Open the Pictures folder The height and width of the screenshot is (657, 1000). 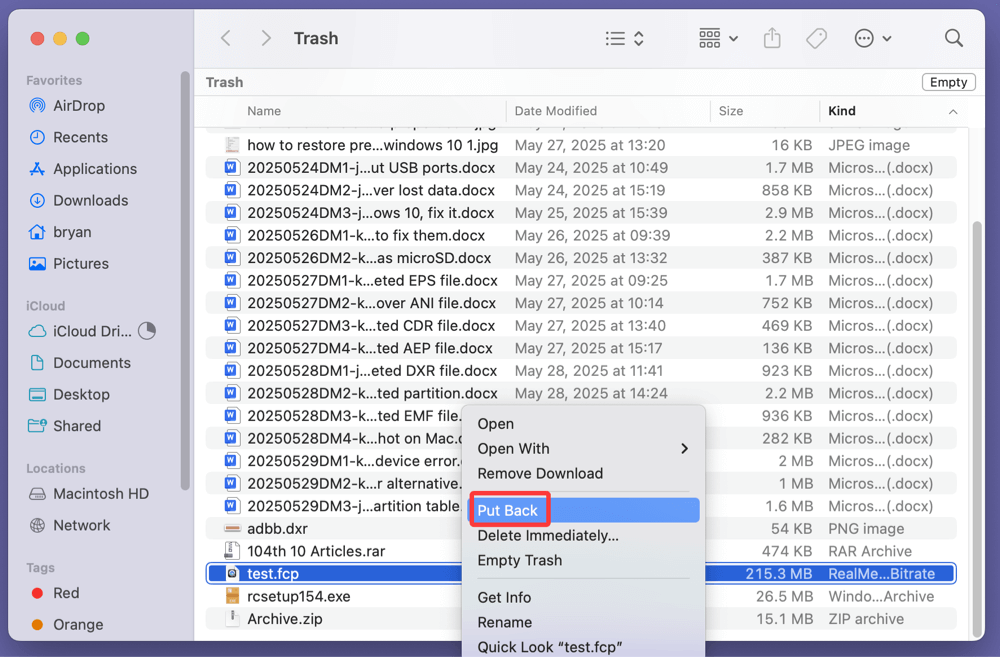point(79,263)
